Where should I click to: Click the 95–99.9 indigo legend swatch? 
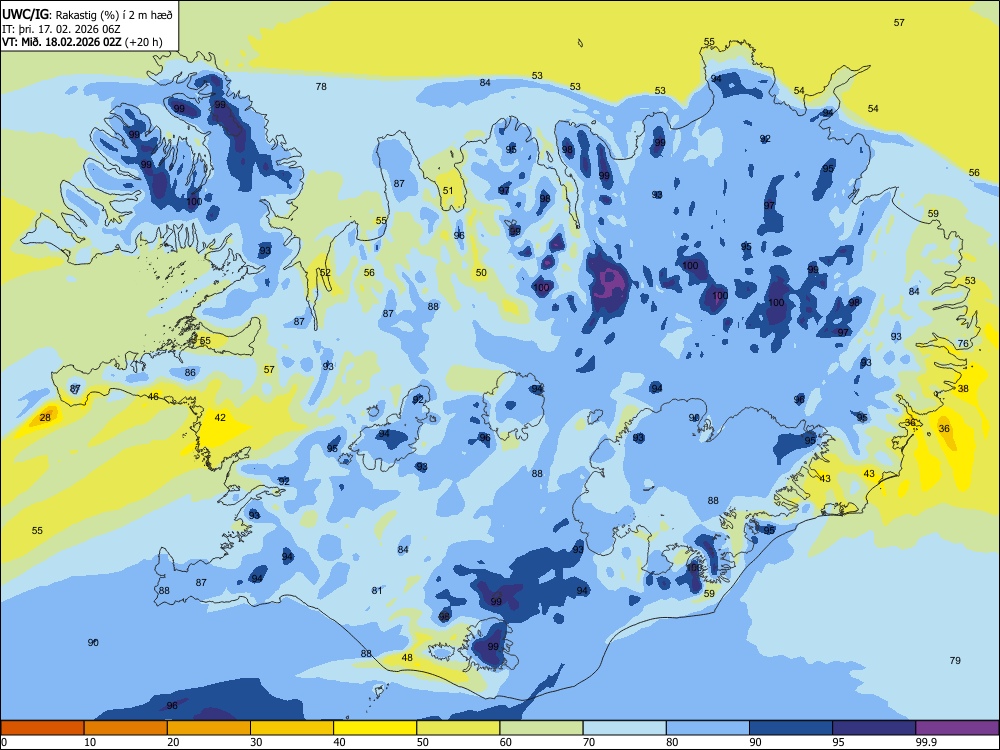[x=874, y=728]
